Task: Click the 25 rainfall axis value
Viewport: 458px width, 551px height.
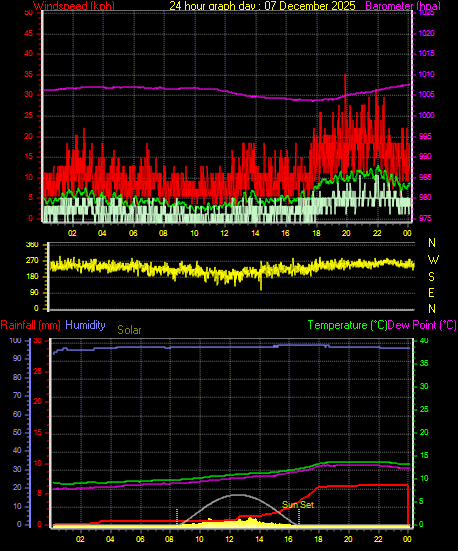Action: point(37,371)
